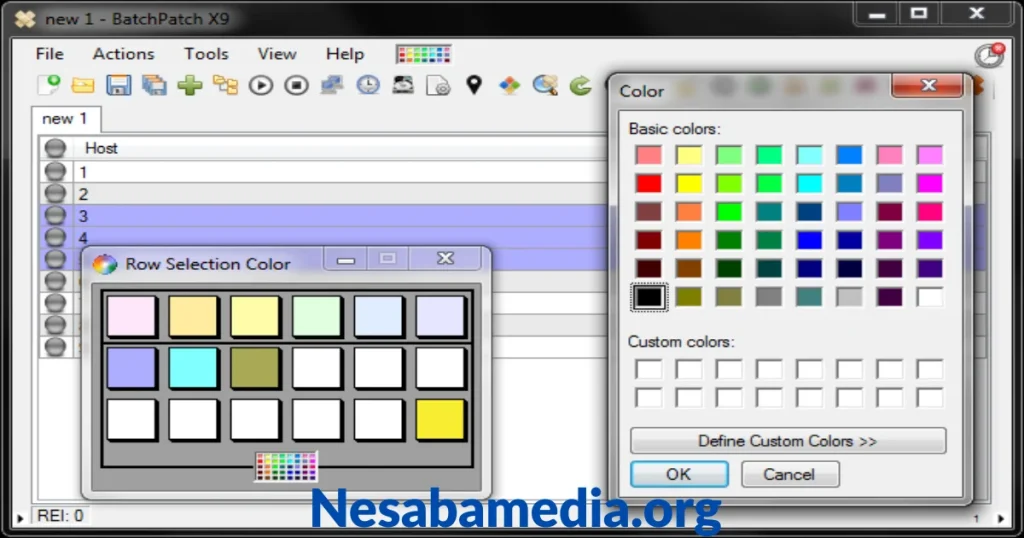The image size is (1024, 538).
Task: Click the hard disk drive toolbar icon
Action: pos(403,86)
